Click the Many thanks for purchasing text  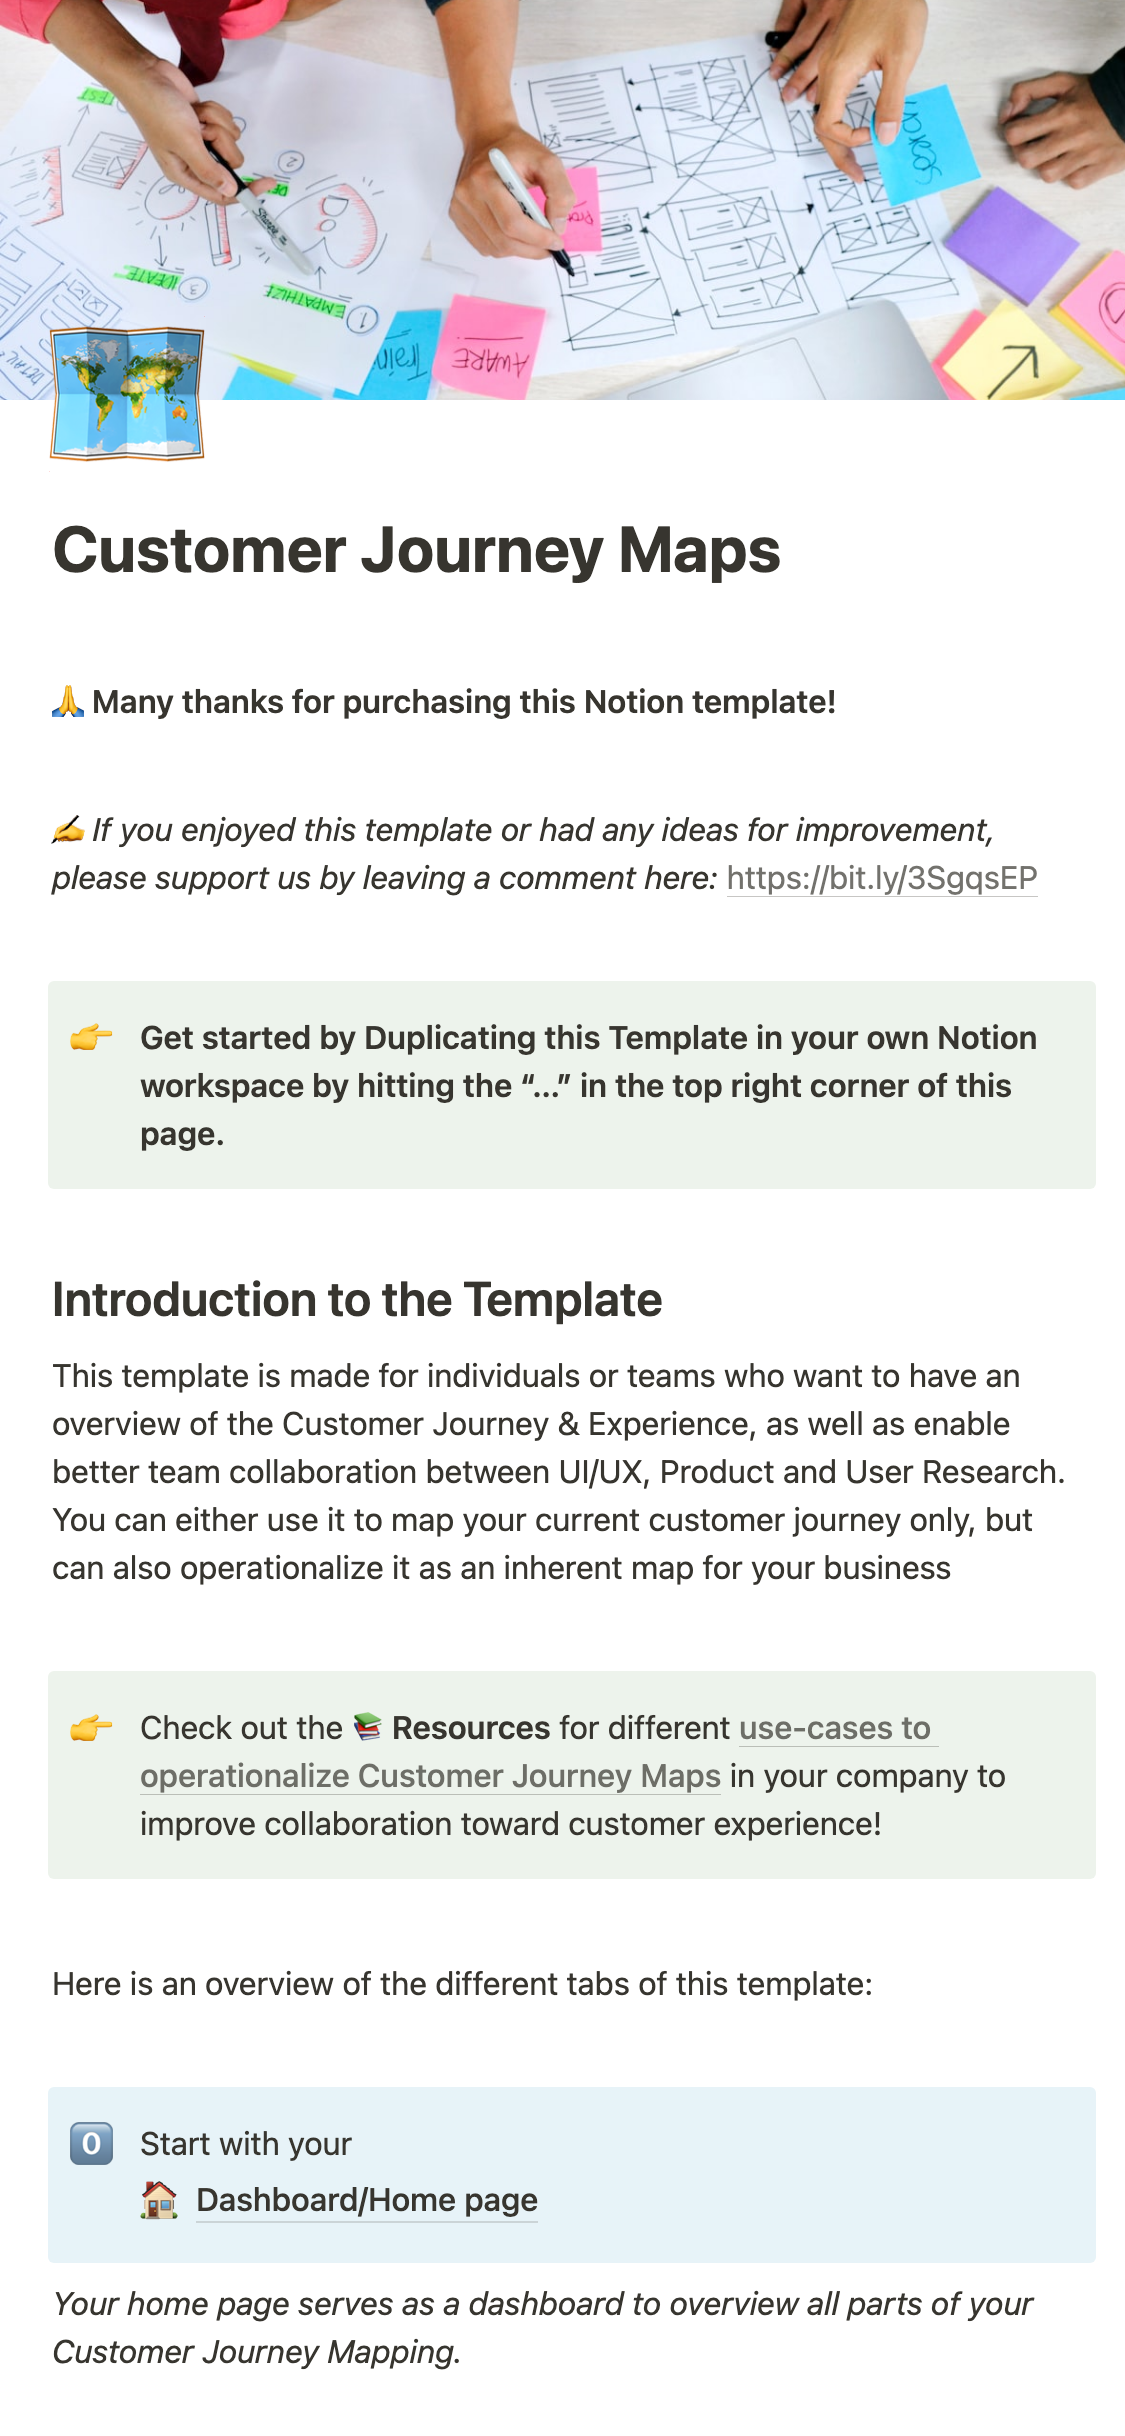tap(464, 702)
